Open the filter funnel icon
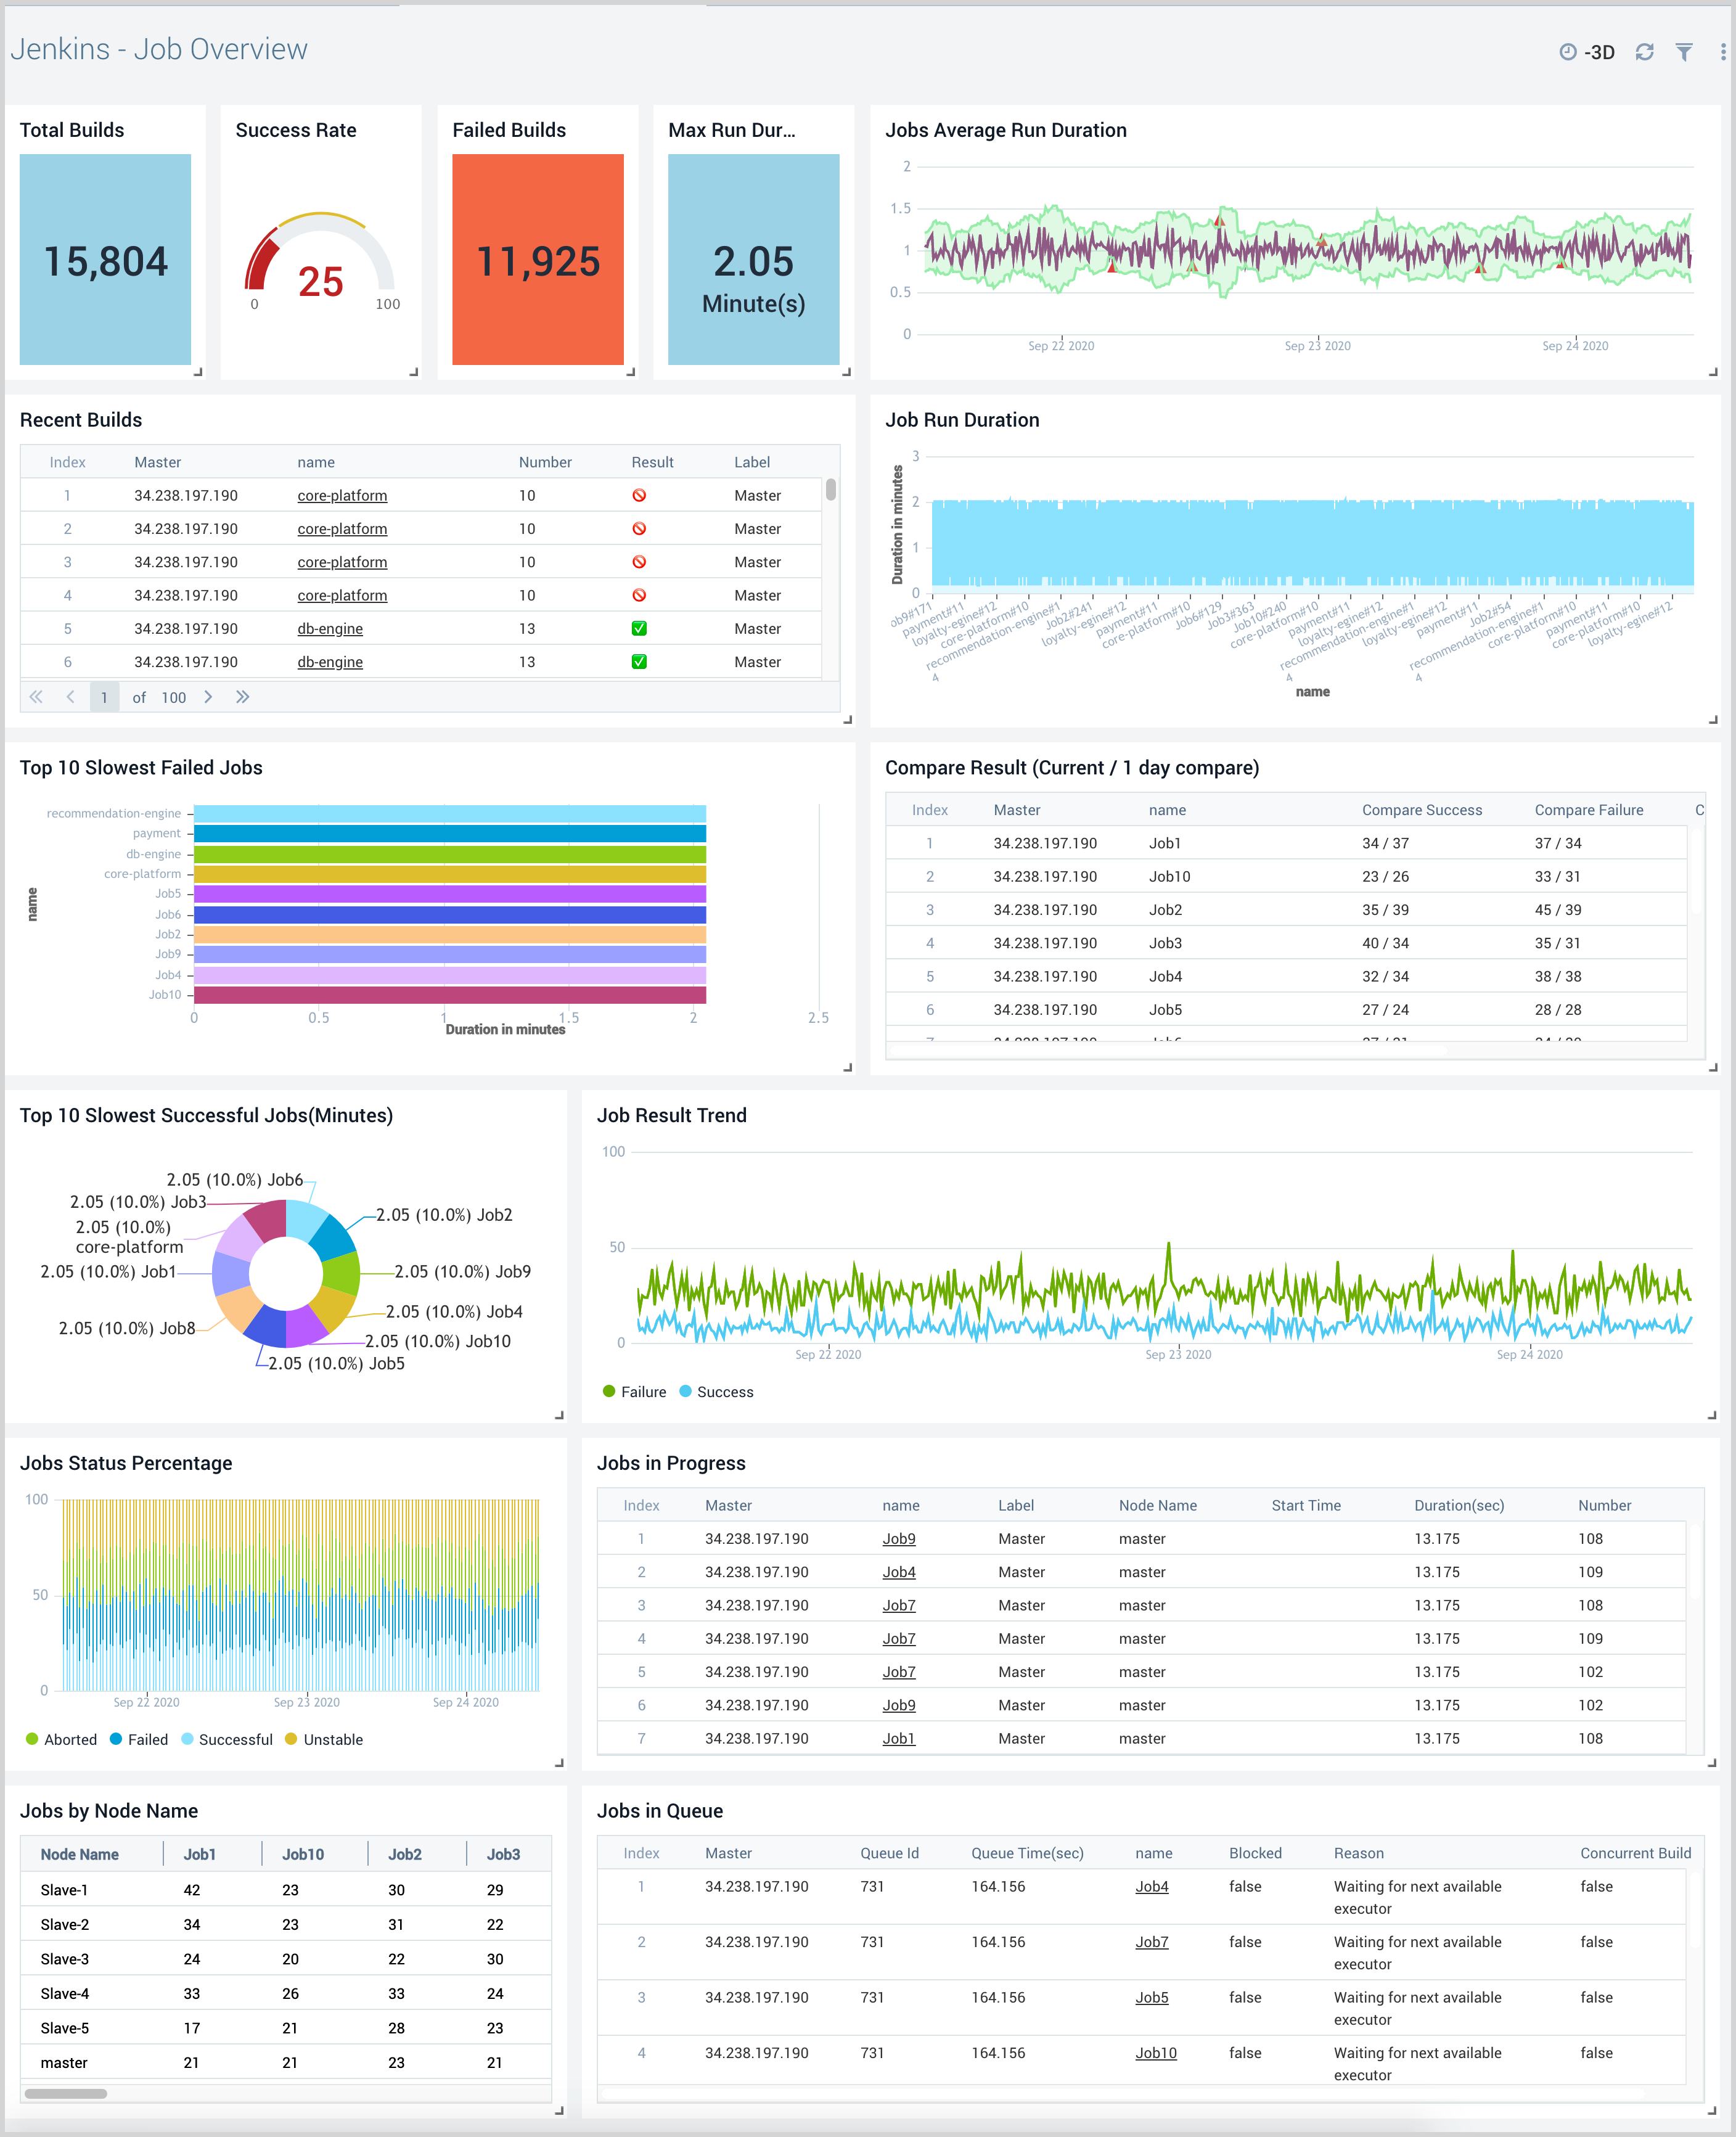1736x2137 pixels. pos(1684,52)
